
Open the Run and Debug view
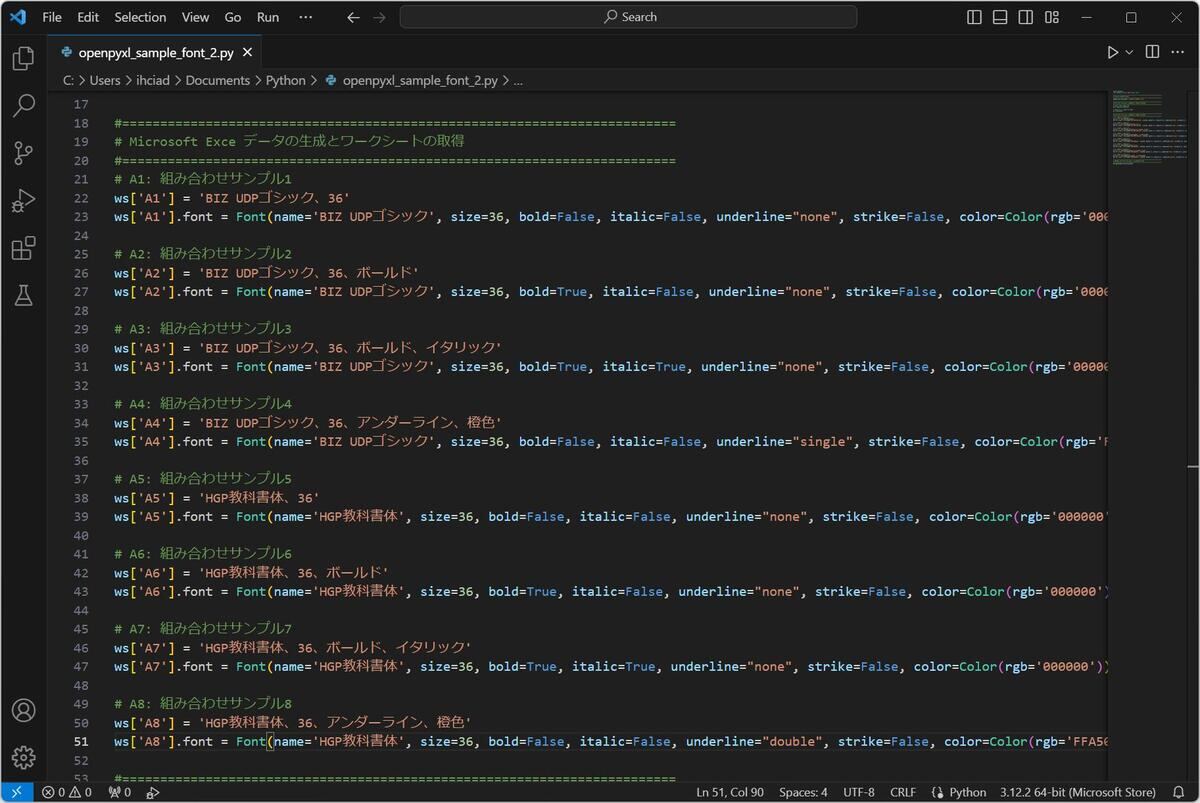click(23, 200)
